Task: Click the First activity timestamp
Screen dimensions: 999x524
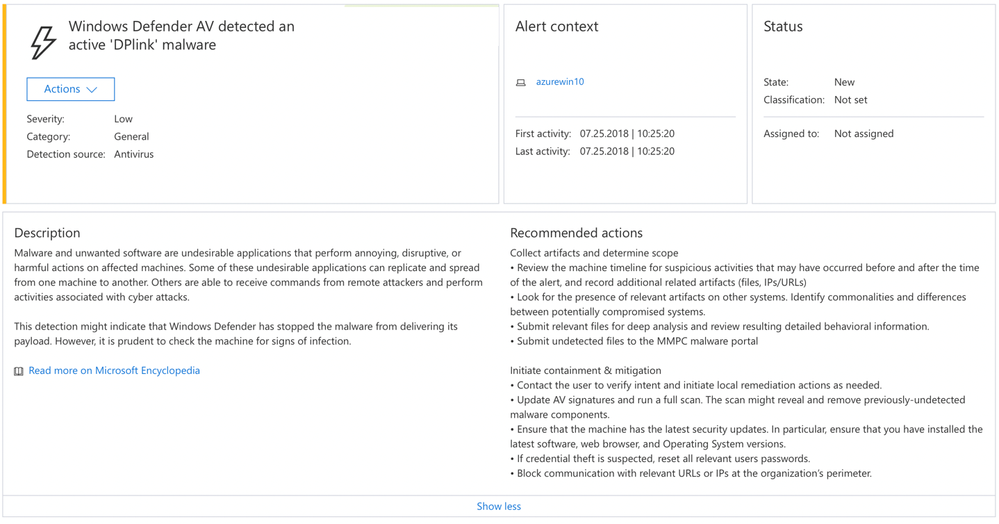Action: click(627, 134)
